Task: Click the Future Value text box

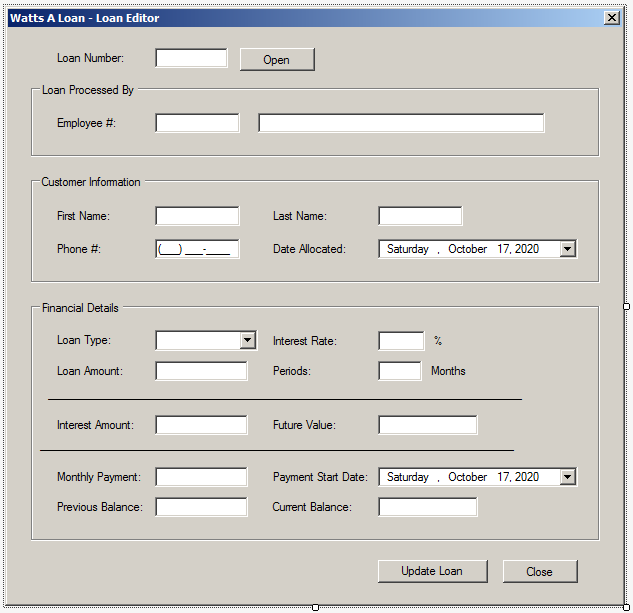Action: click(428, 425)
